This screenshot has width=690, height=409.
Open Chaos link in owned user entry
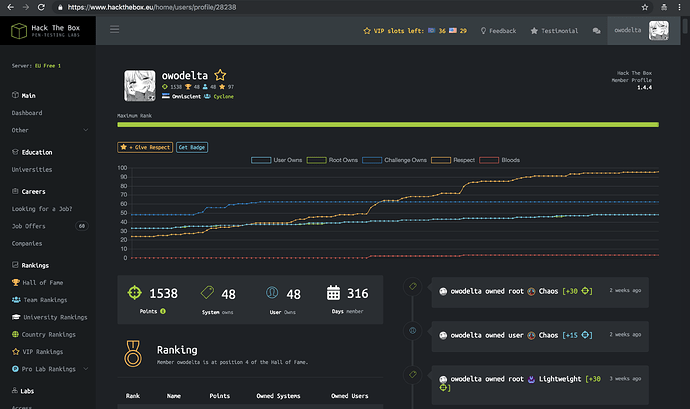pos(548,335)
